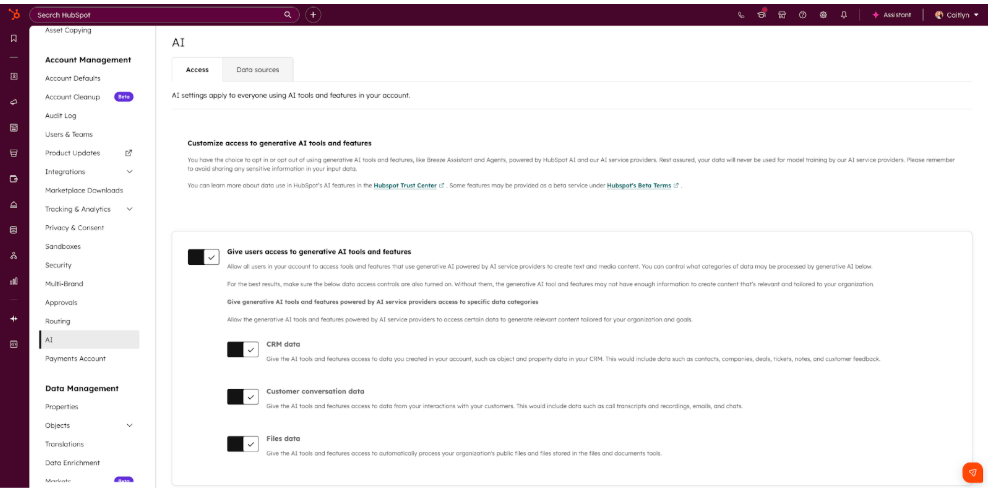
Task: Expand the Integrations submenu
Action: click(x=129, y=172)
